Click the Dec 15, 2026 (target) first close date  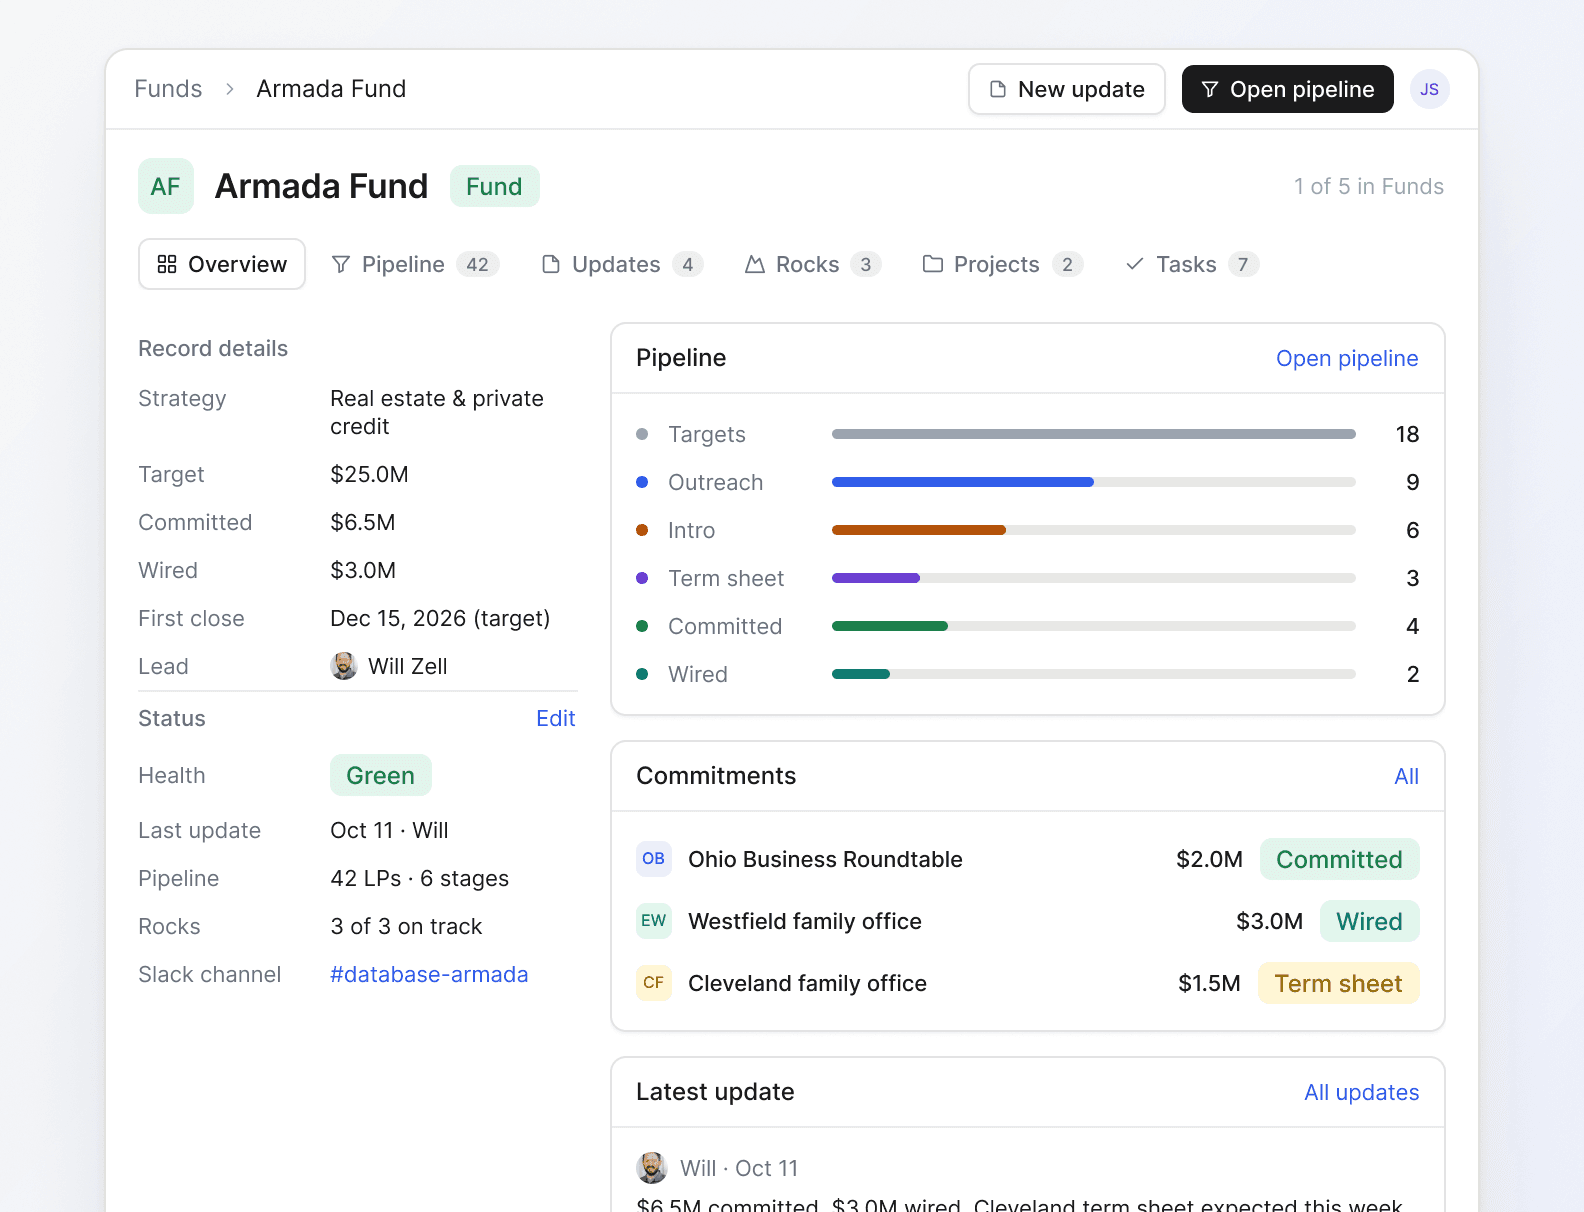click(x=440, y=618)
